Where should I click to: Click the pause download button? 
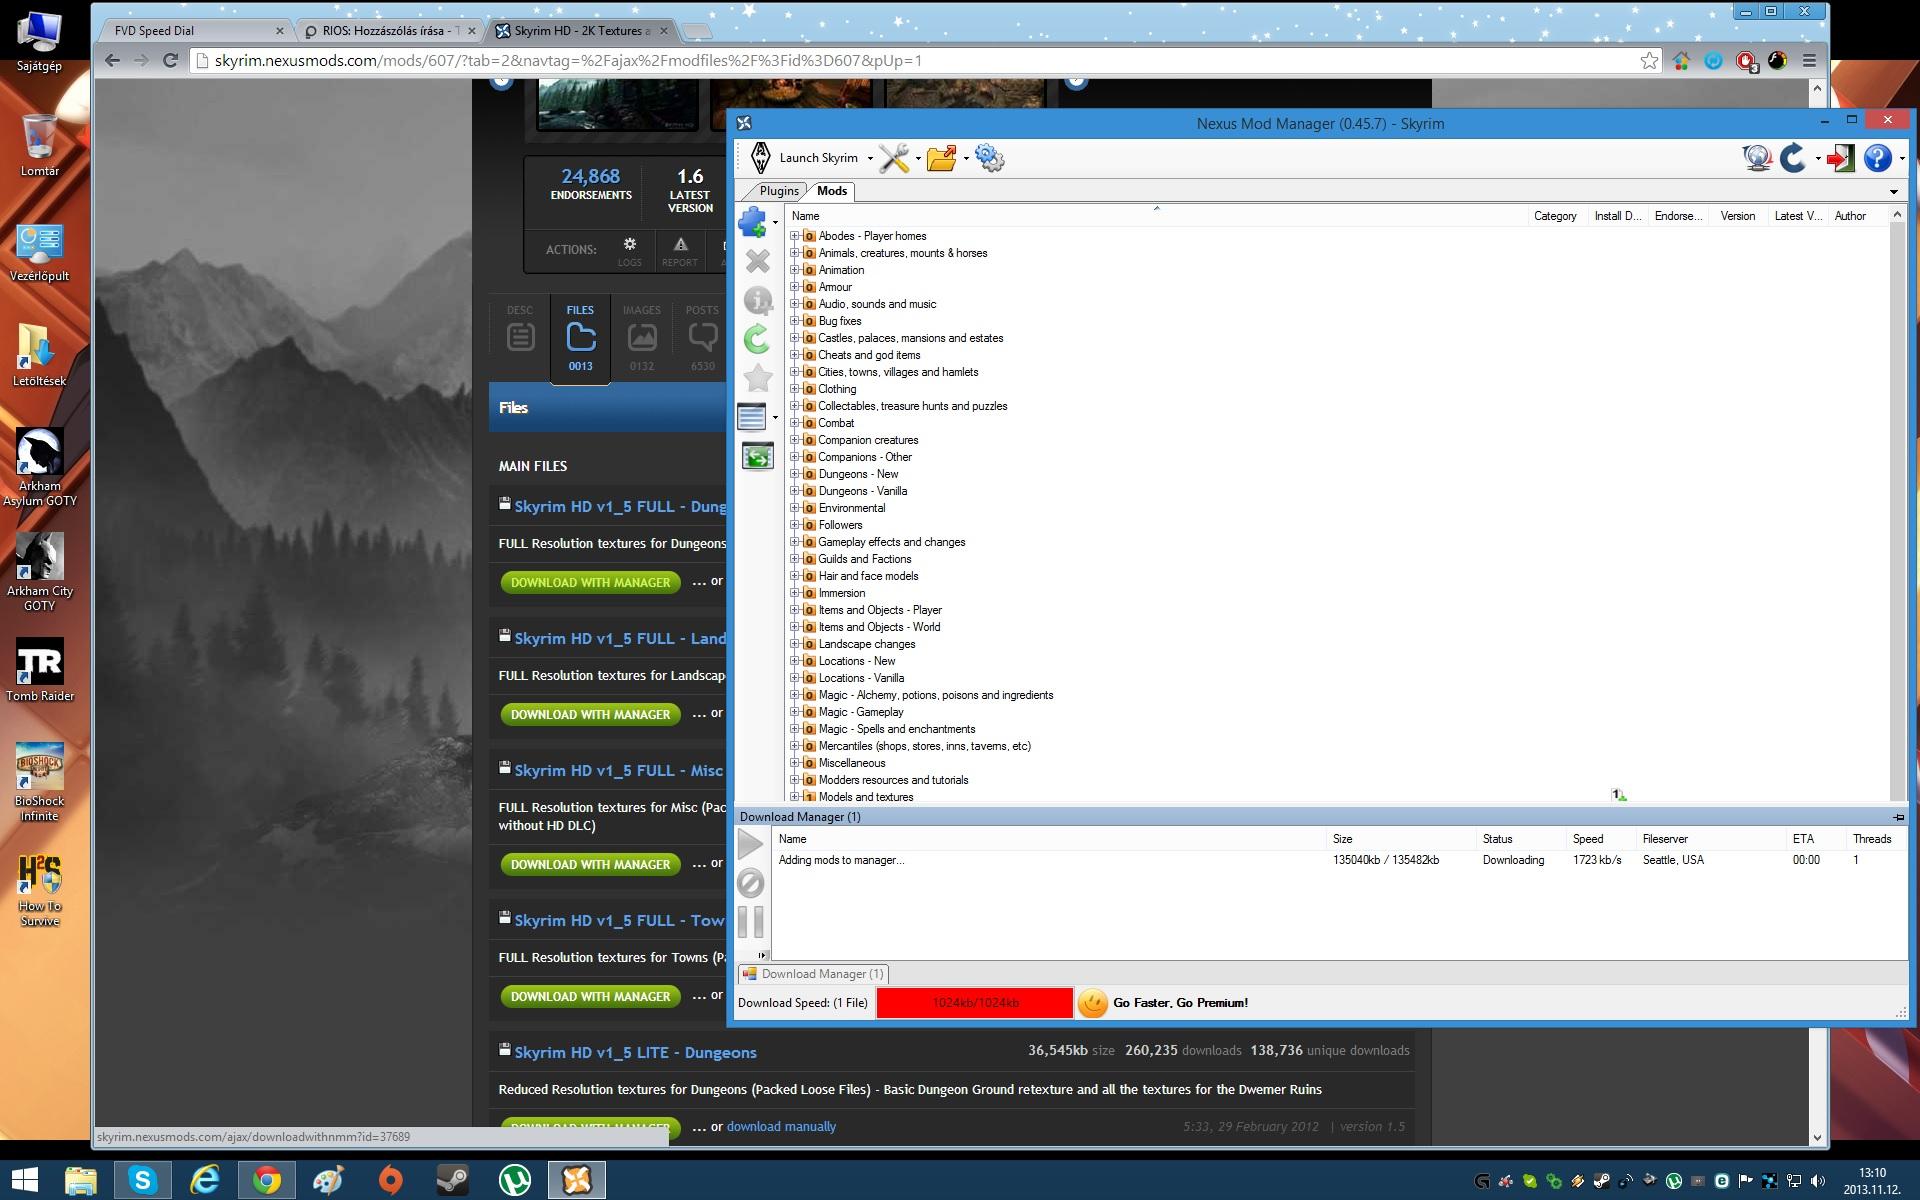751,922
